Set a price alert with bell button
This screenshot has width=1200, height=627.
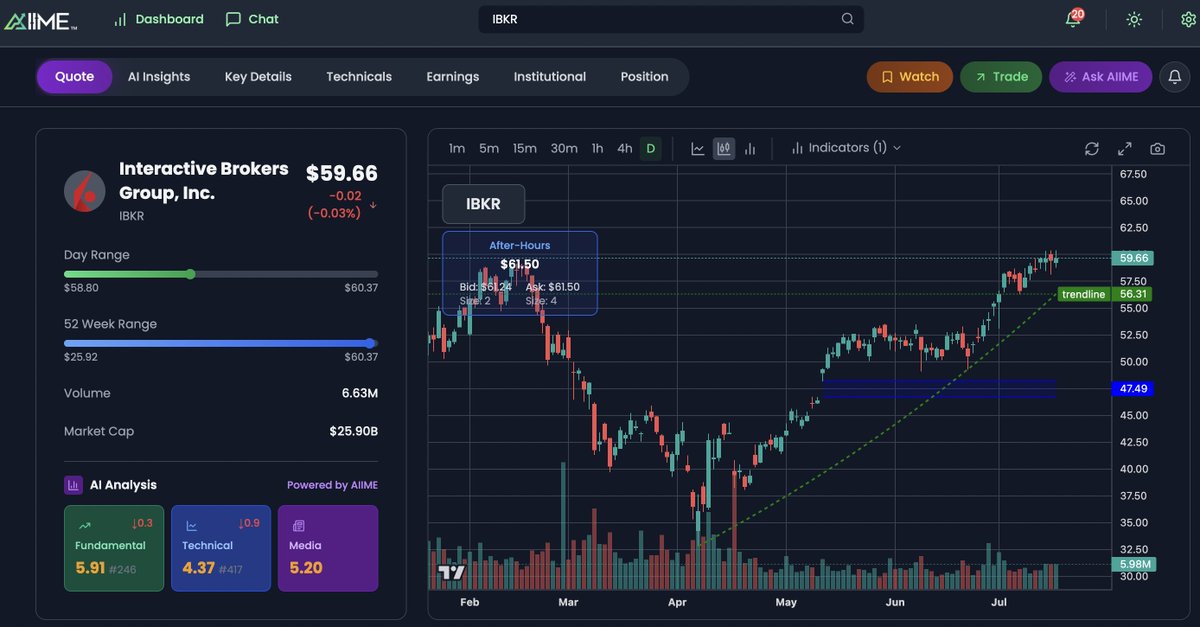coord(1175,77)
